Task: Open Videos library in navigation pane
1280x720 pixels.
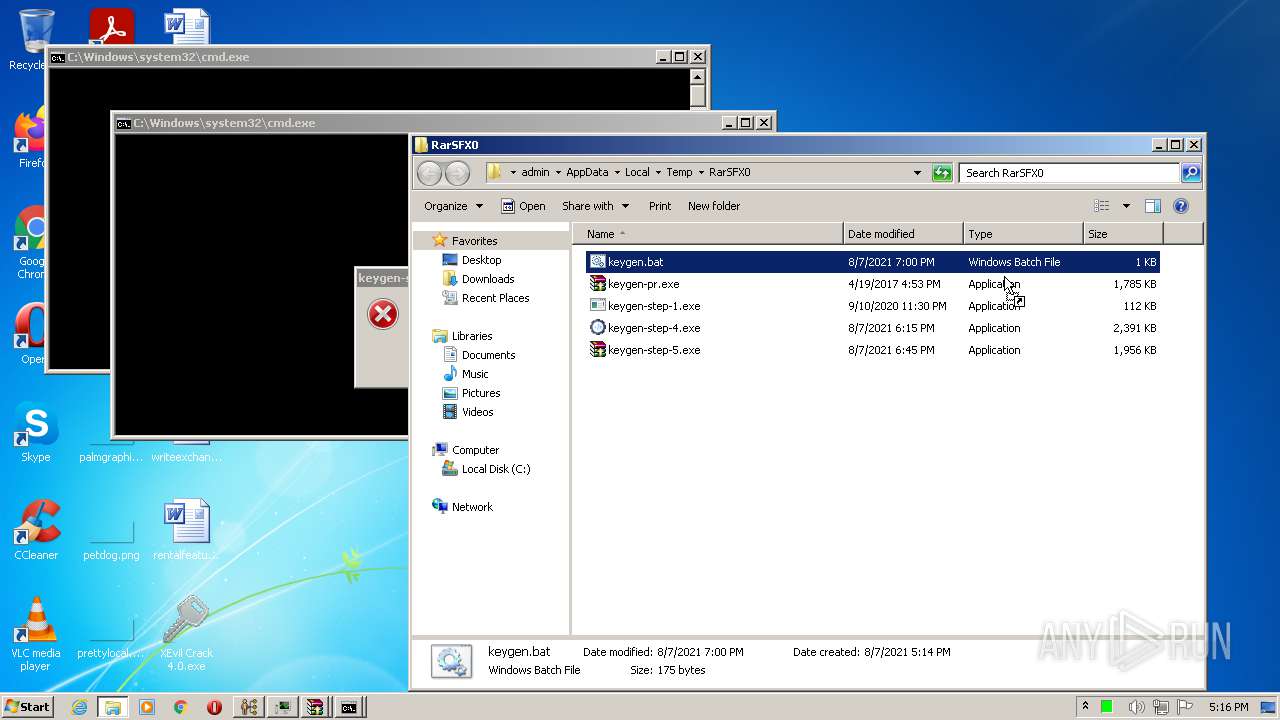Action: tap(477, 412)
